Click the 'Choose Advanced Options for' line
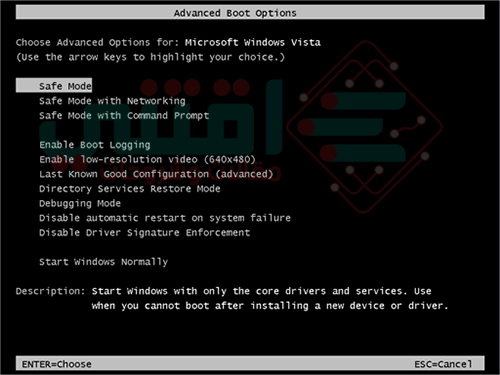Viewport: 500px width, 375px height. (168, 42)
